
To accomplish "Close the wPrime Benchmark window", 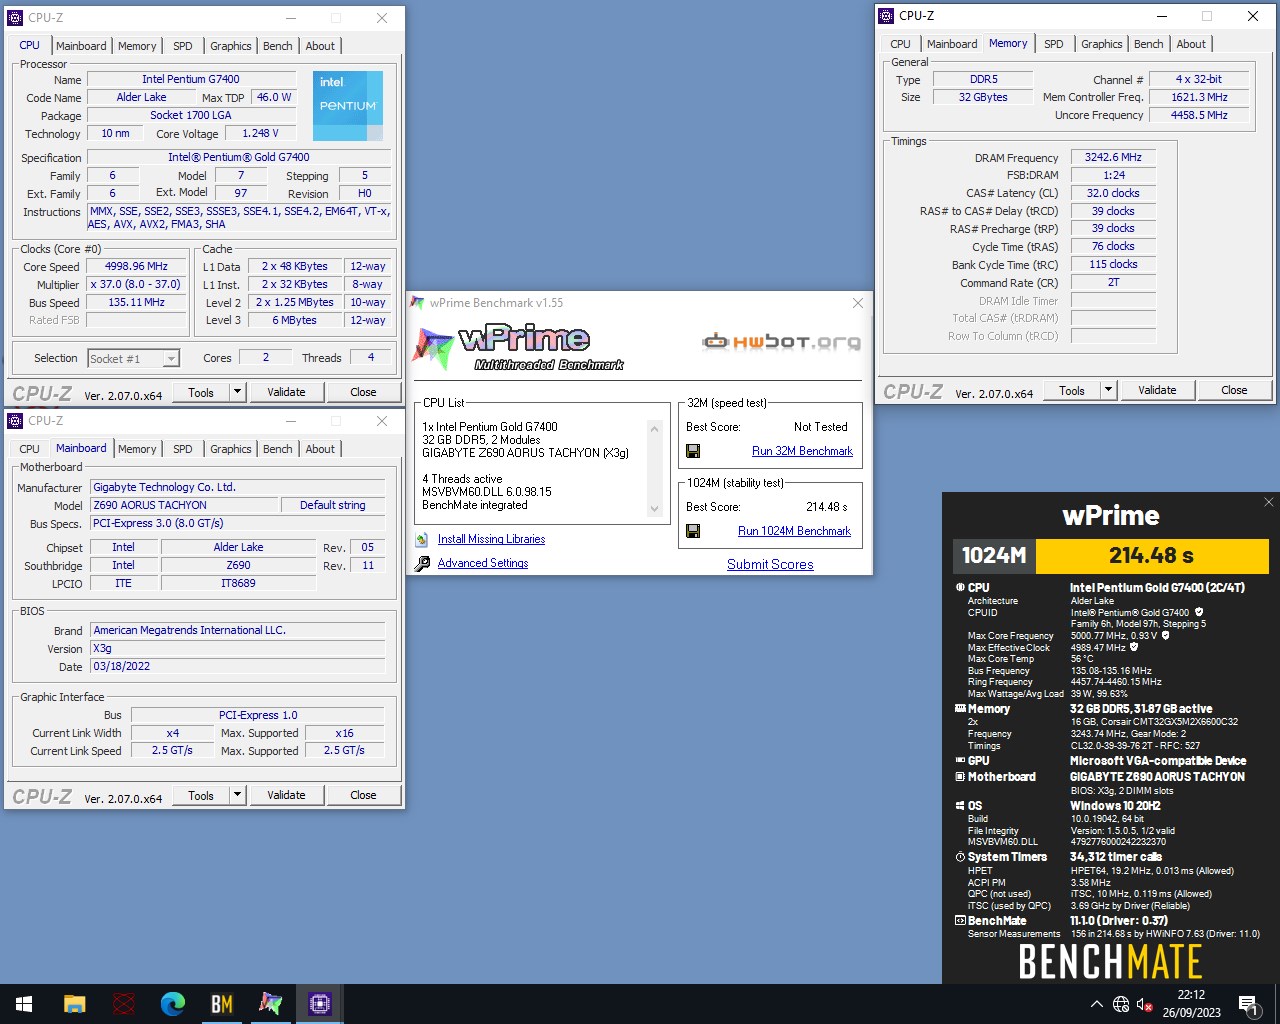I will [857, 303].
